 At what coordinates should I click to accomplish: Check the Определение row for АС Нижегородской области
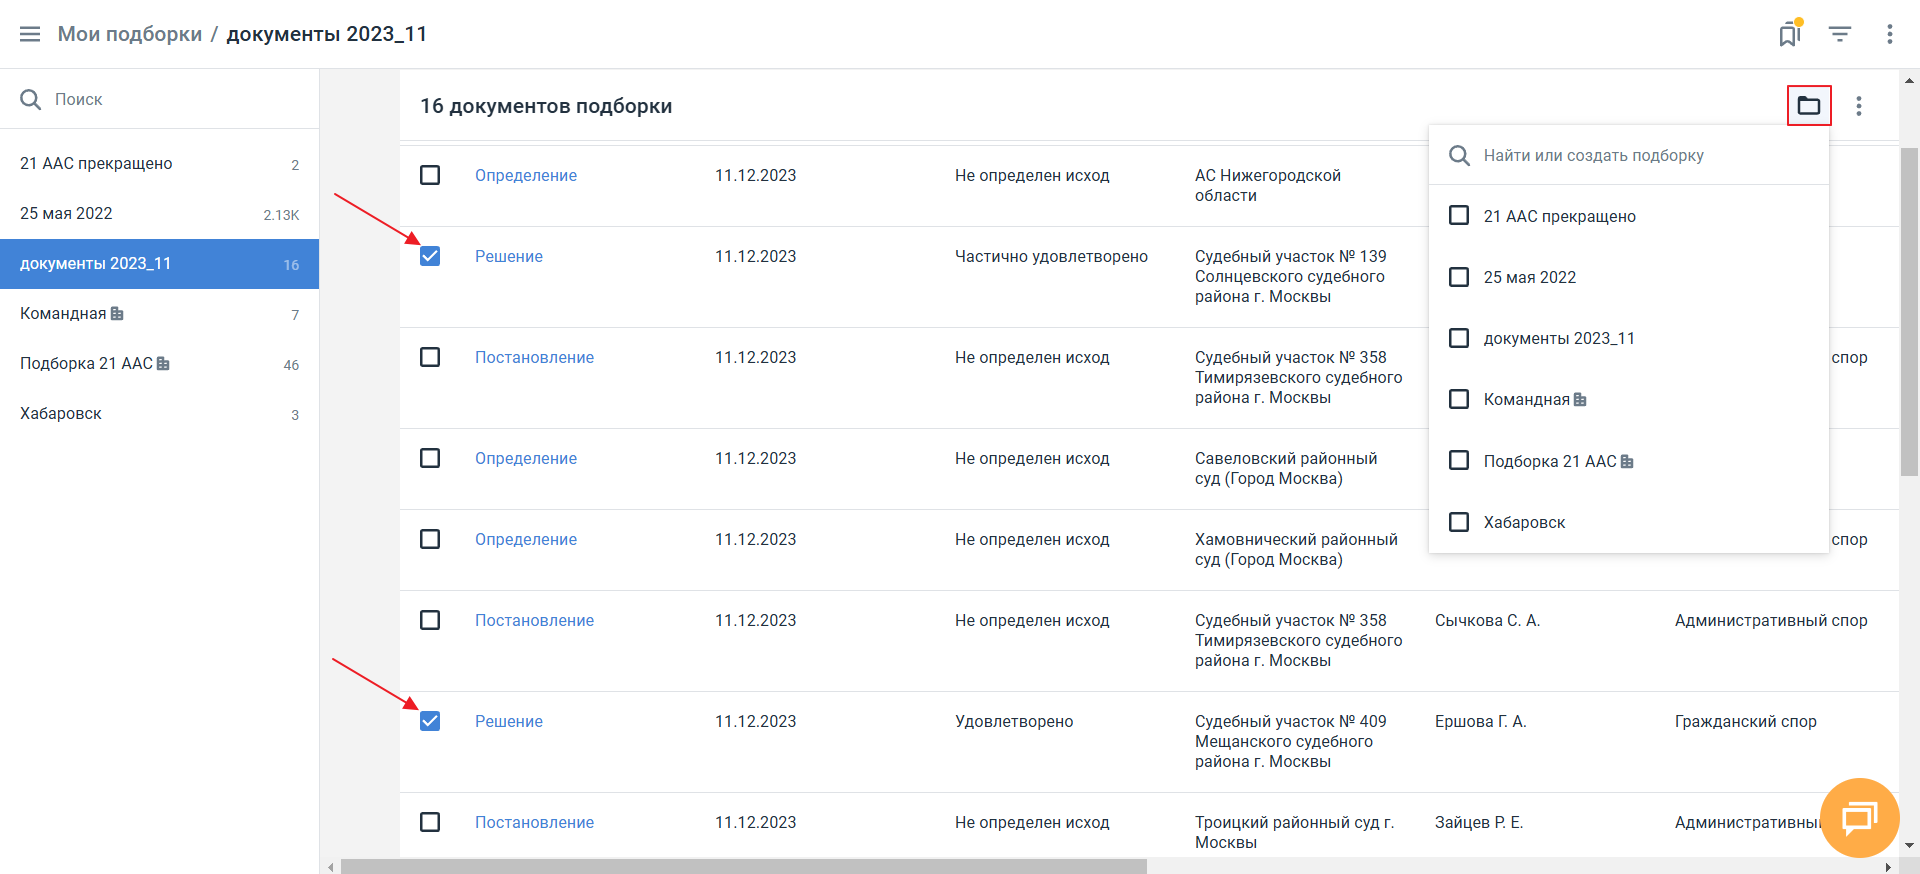click(430, 175)
